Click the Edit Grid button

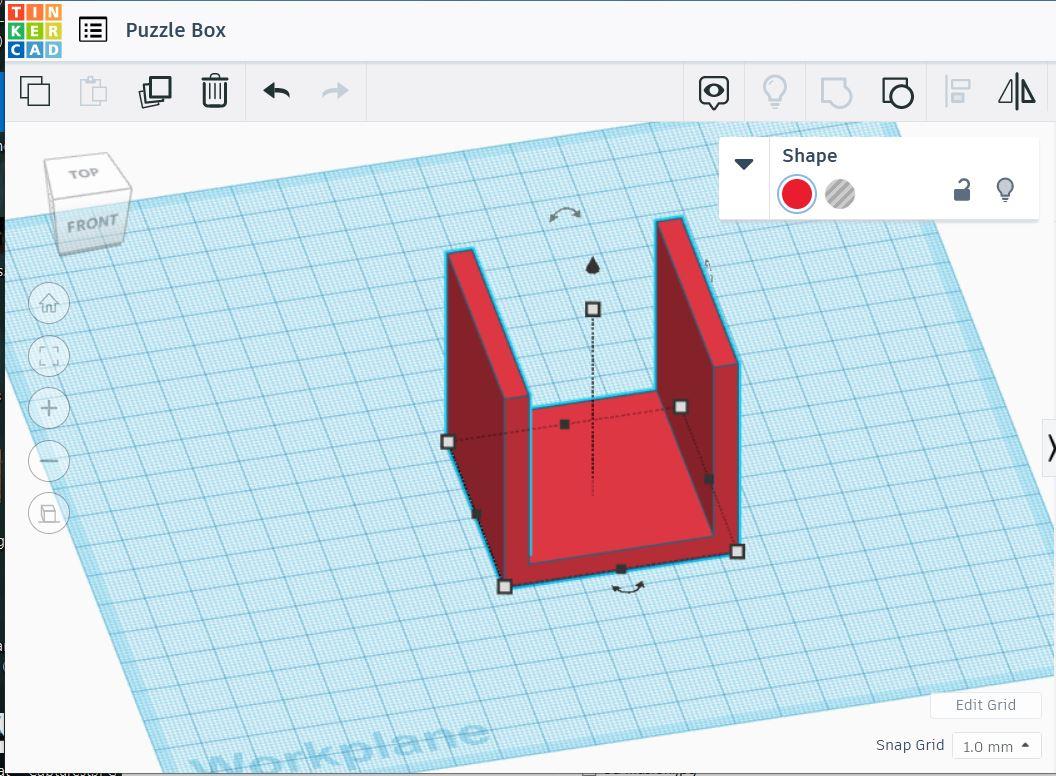[x=985, y=705]
